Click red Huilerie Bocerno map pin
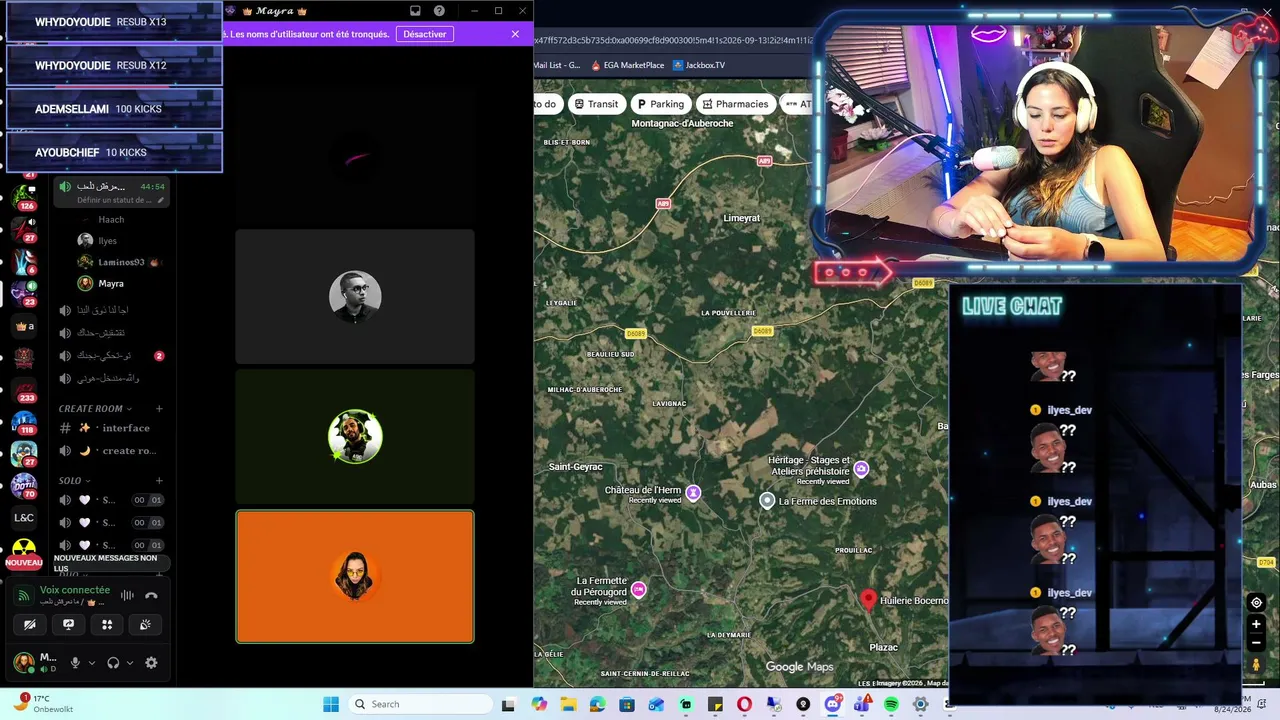 point(868,599)
